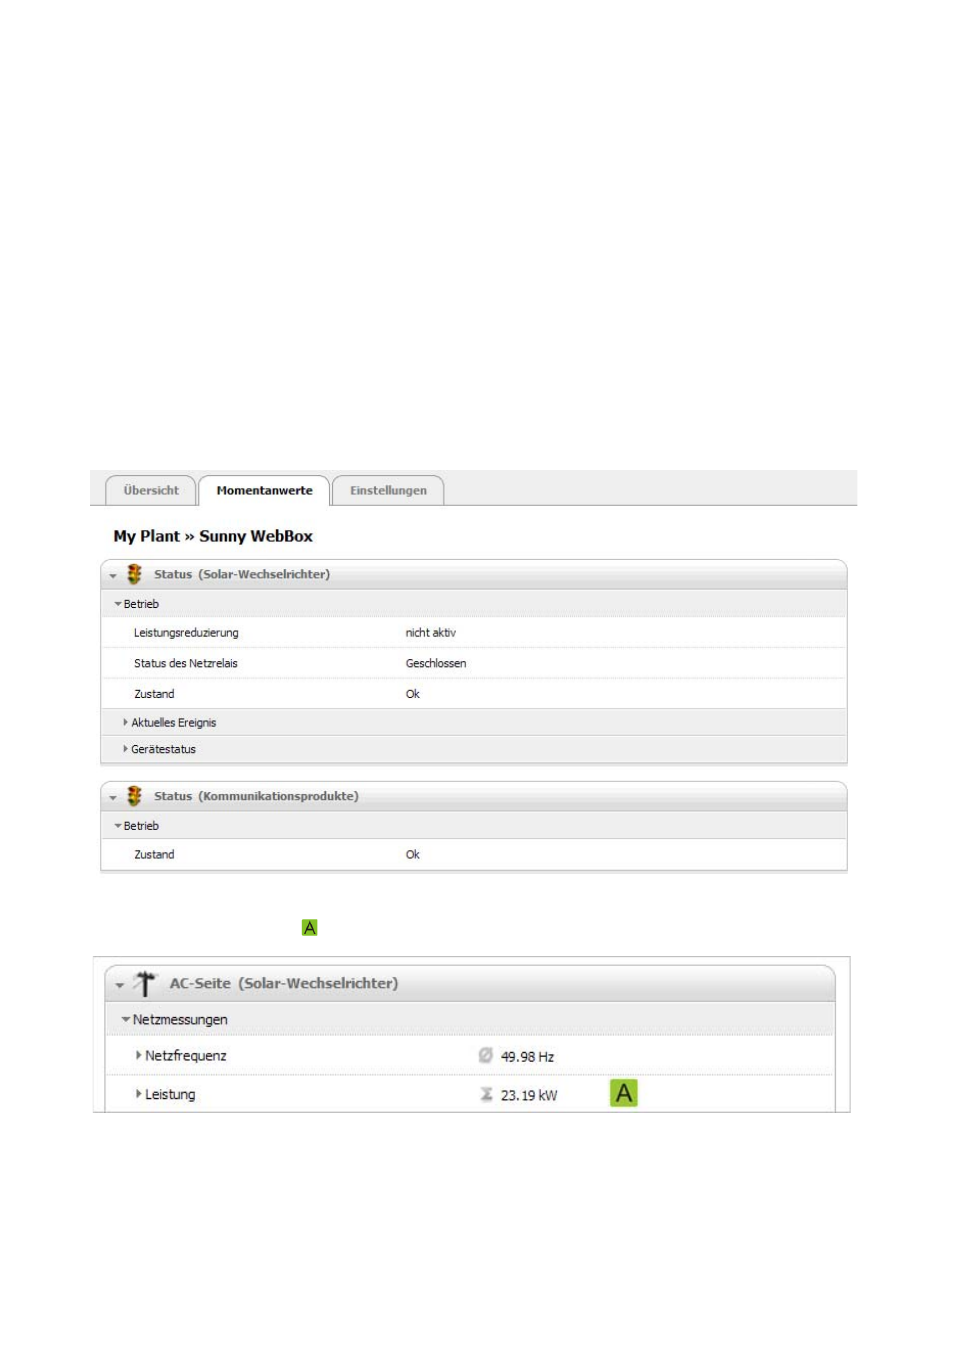Click traffic light icon for Solar-Wechselrichter status
Viewport: 954px width, 1351px height.
[134, 574]
